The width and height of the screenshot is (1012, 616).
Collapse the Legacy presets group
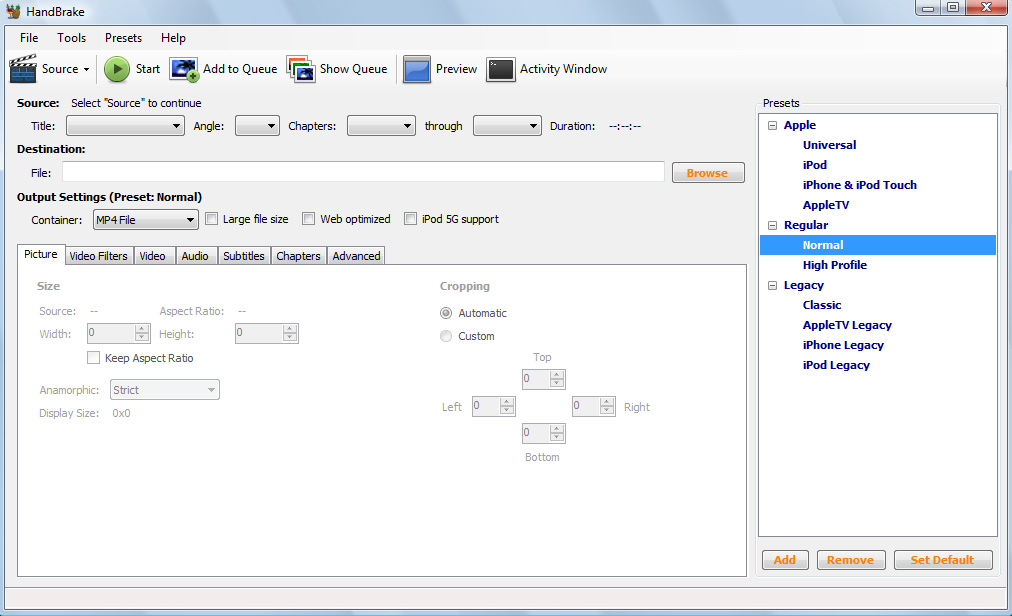(773, 285)
